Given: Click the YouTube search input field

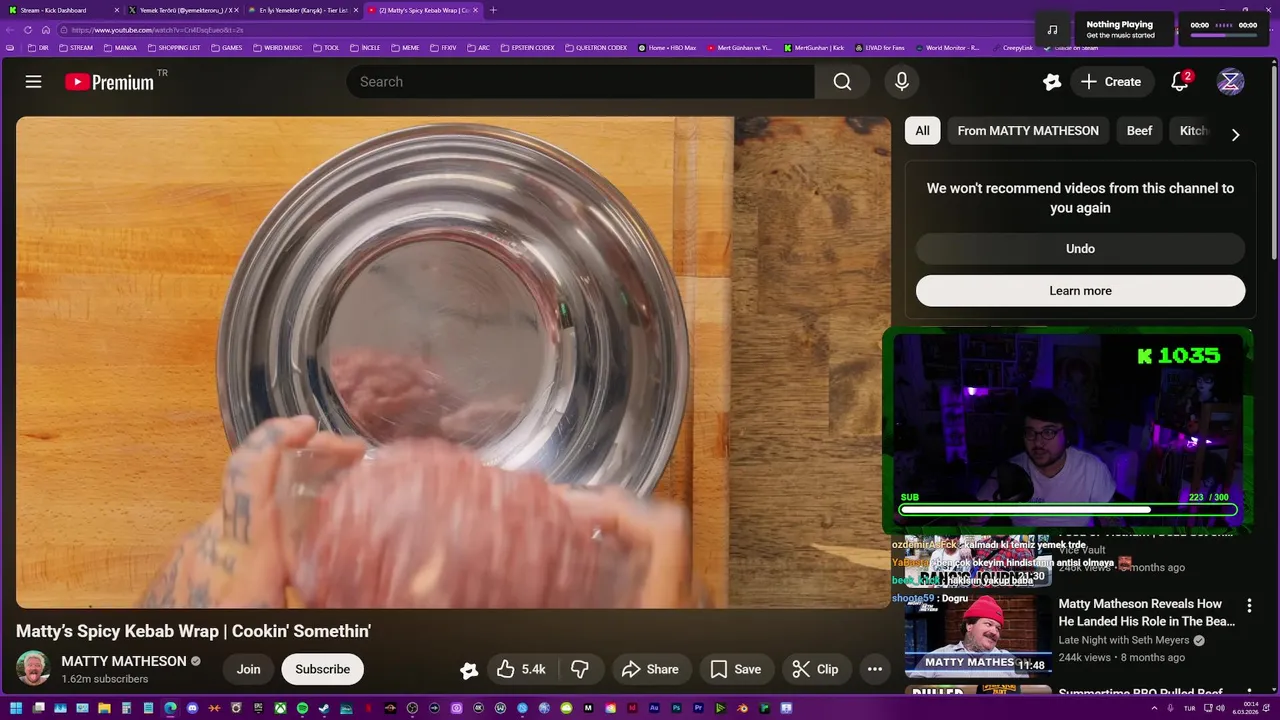Looking at the screenshot, I should (580, 82).
